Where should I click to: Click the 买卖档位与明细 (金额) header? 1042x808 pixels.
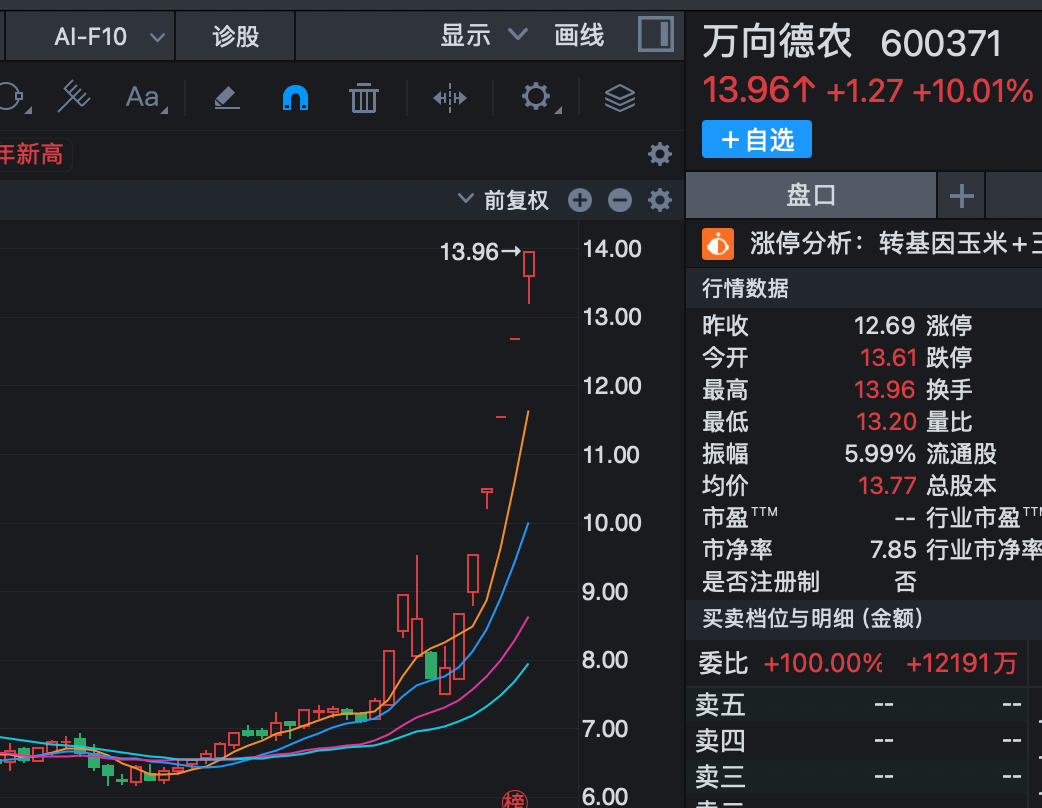tap(812, 619)
